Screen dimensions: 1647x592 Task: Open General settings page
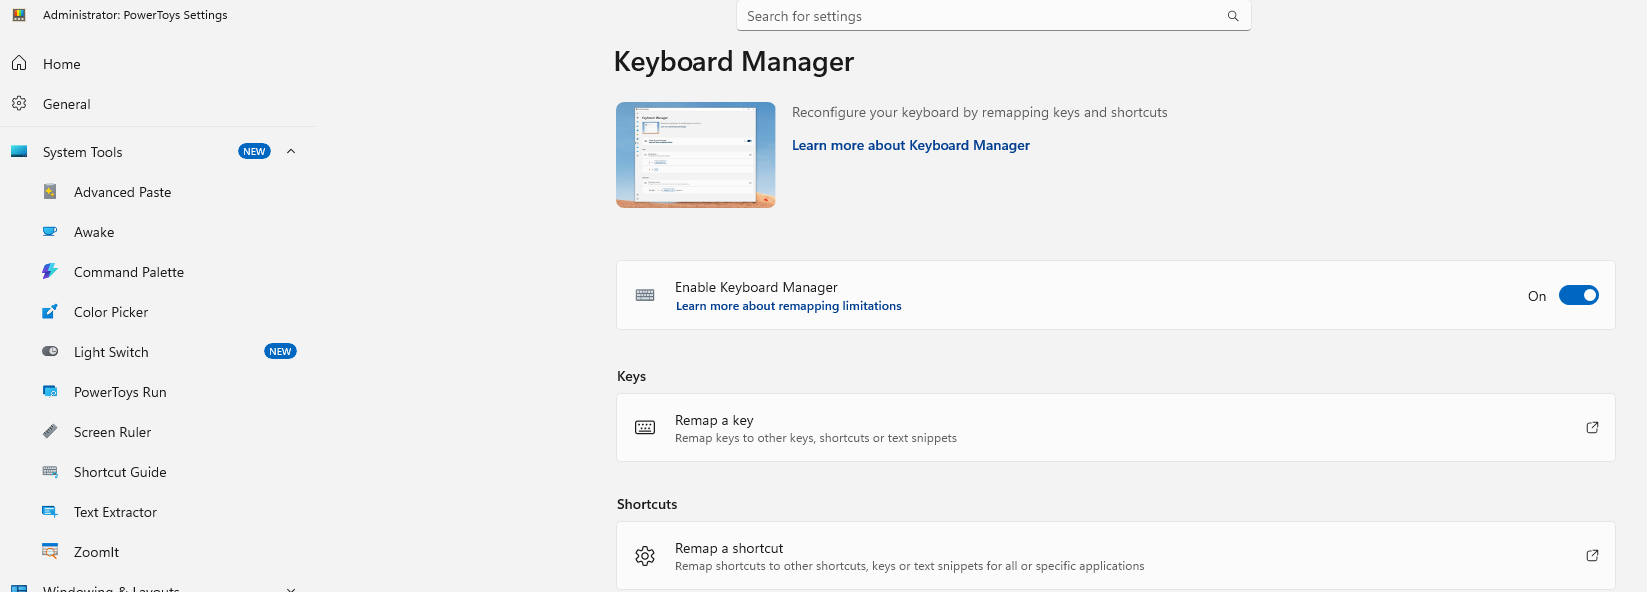(67, 104)
